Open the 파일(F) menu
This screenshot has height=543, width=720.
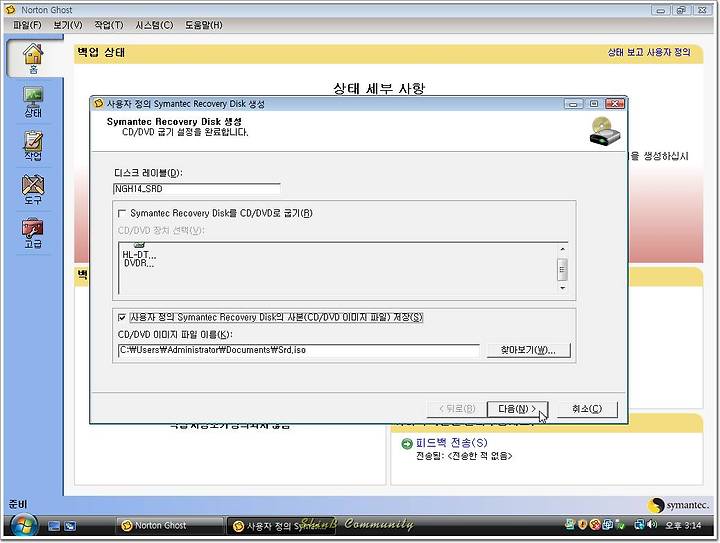point(27,25)
